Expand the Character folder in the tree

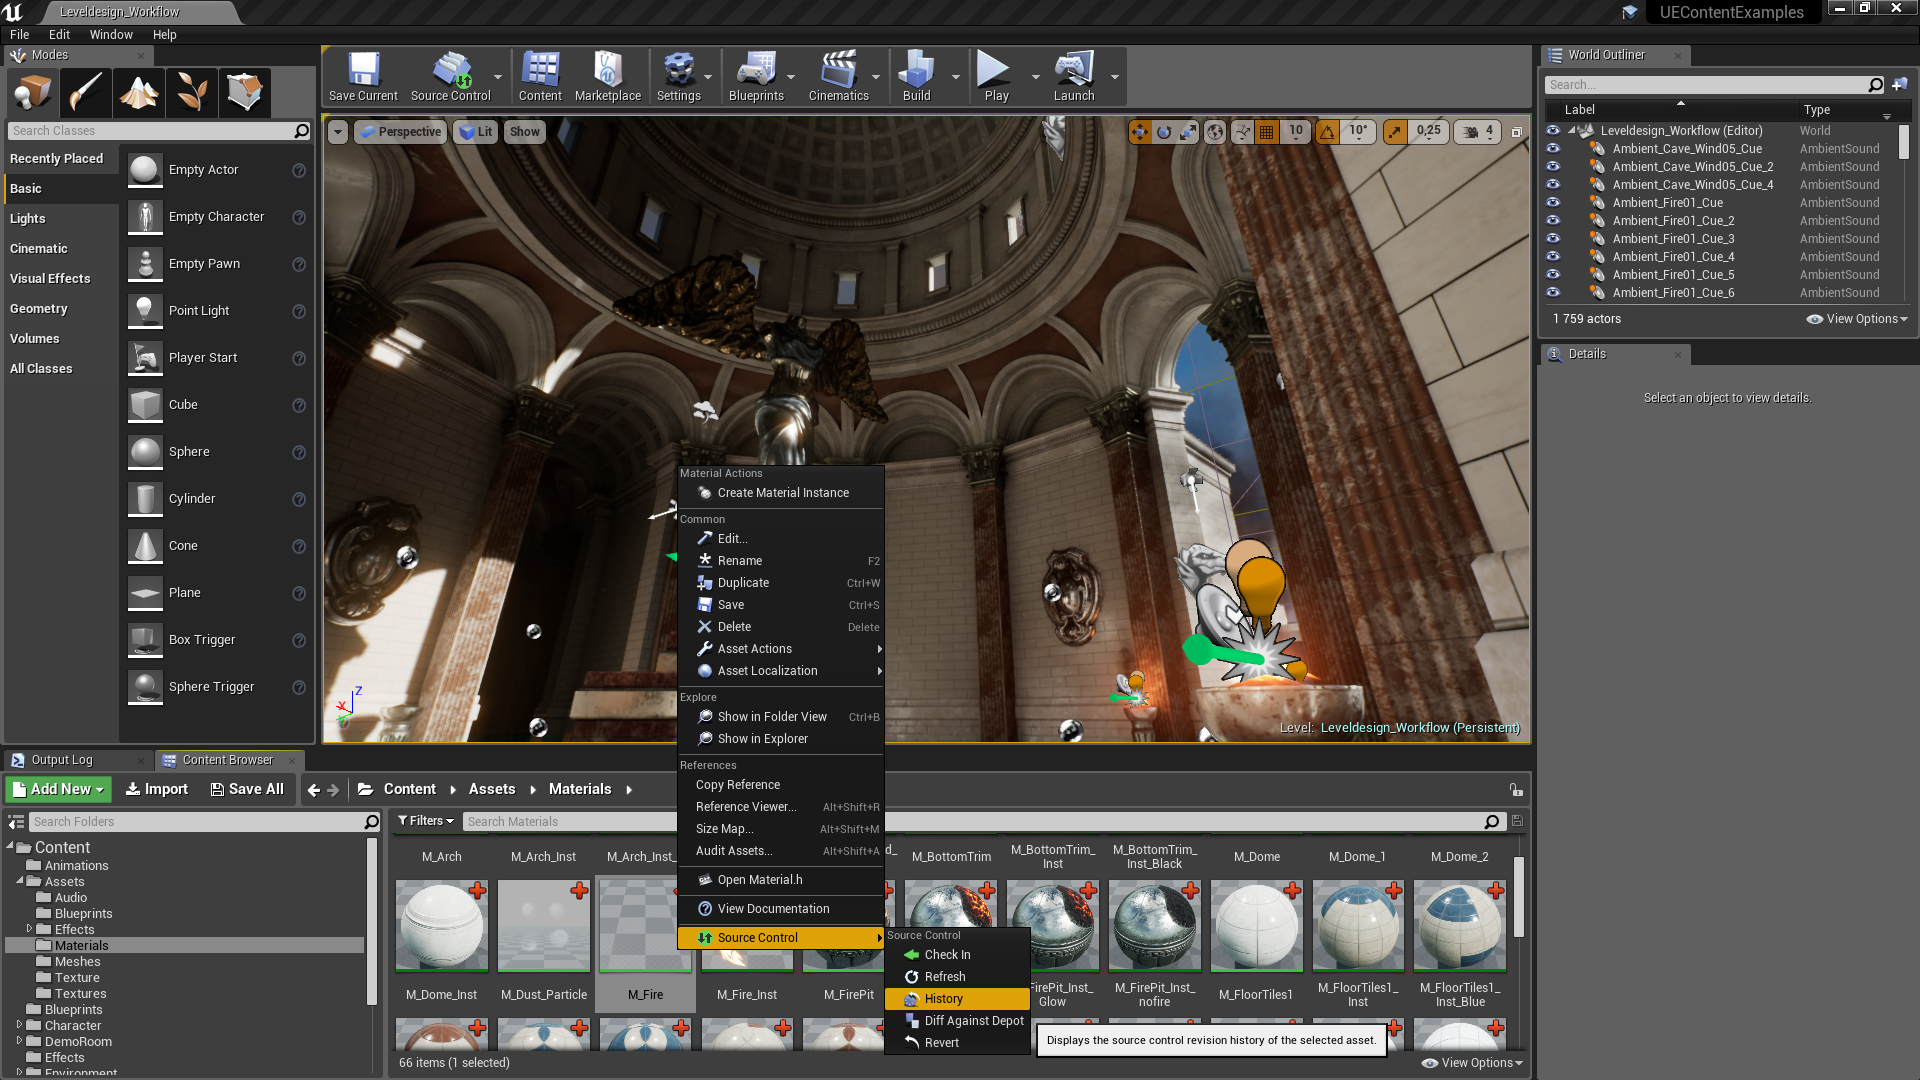[x=19, y=1025]
